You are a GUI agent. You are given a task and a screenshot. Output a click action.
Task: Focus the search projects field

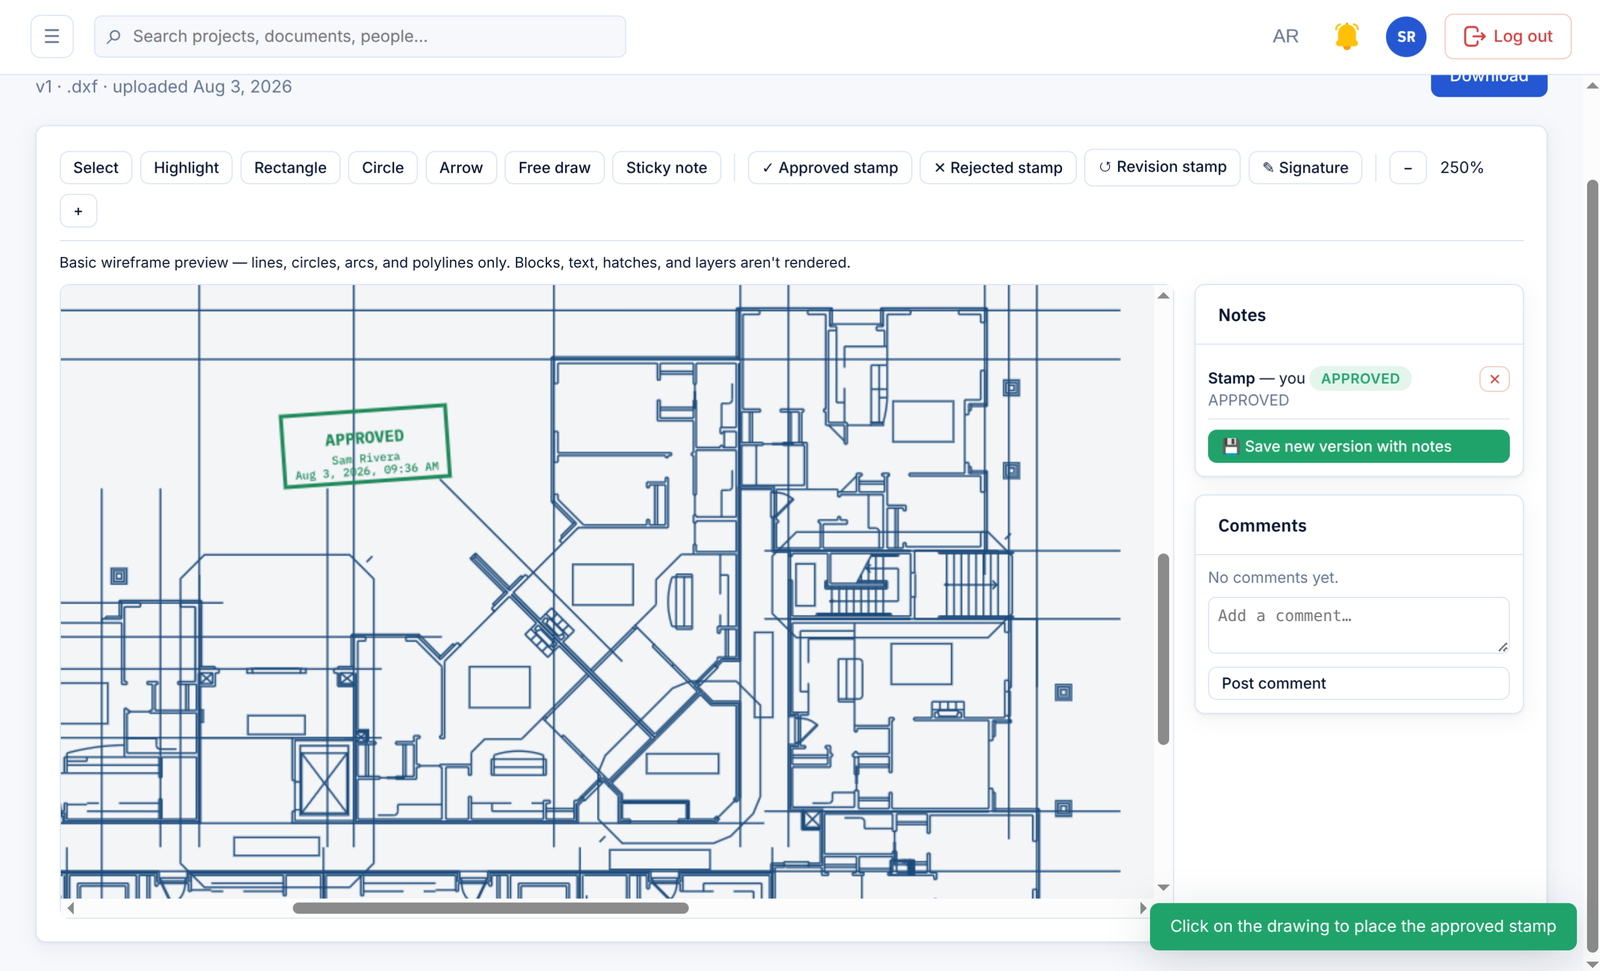(x=360, y=37)
